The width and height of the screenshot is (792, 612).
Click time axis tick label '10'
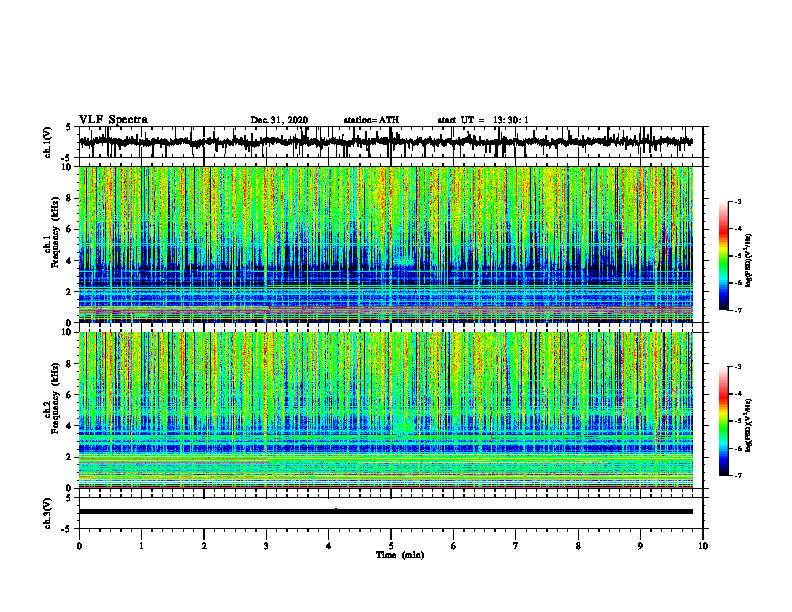click(x=703, y=546)
